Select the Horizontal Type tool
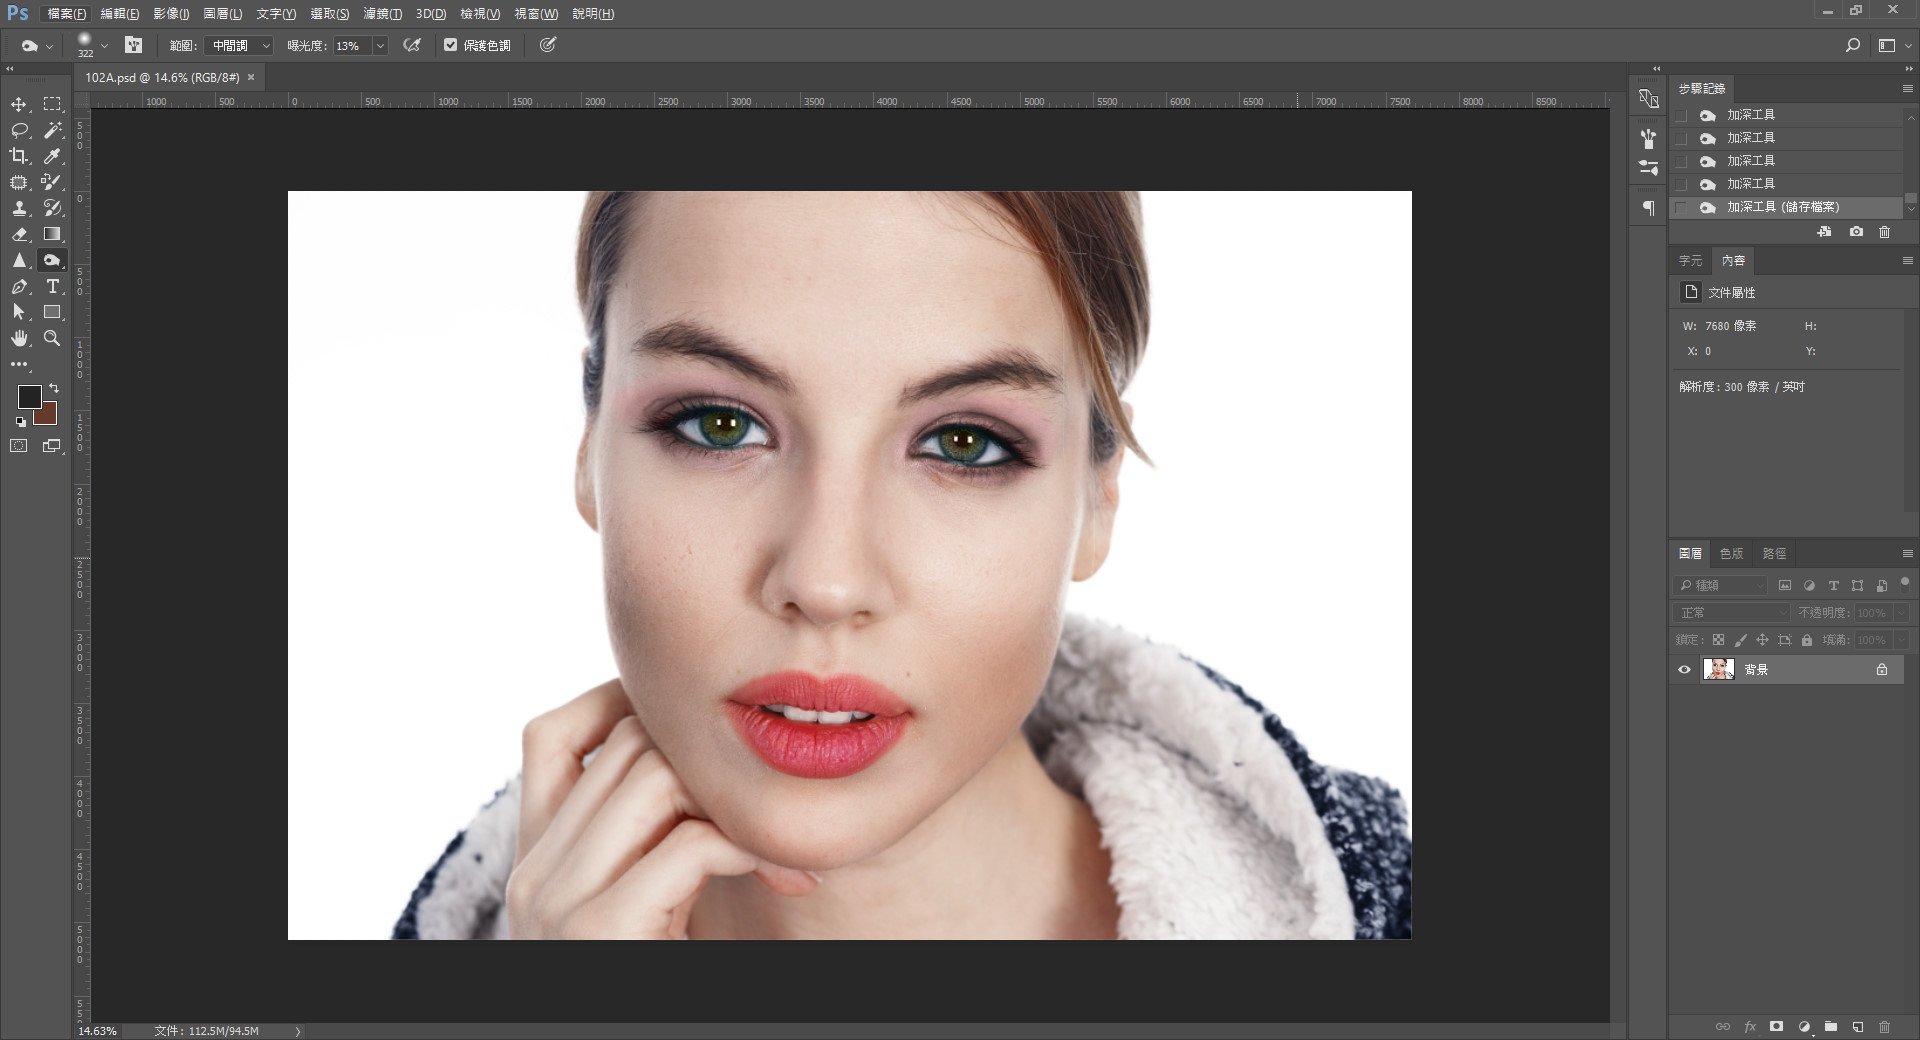Viewport: 1920px width, 1040px height. [52, 286]
